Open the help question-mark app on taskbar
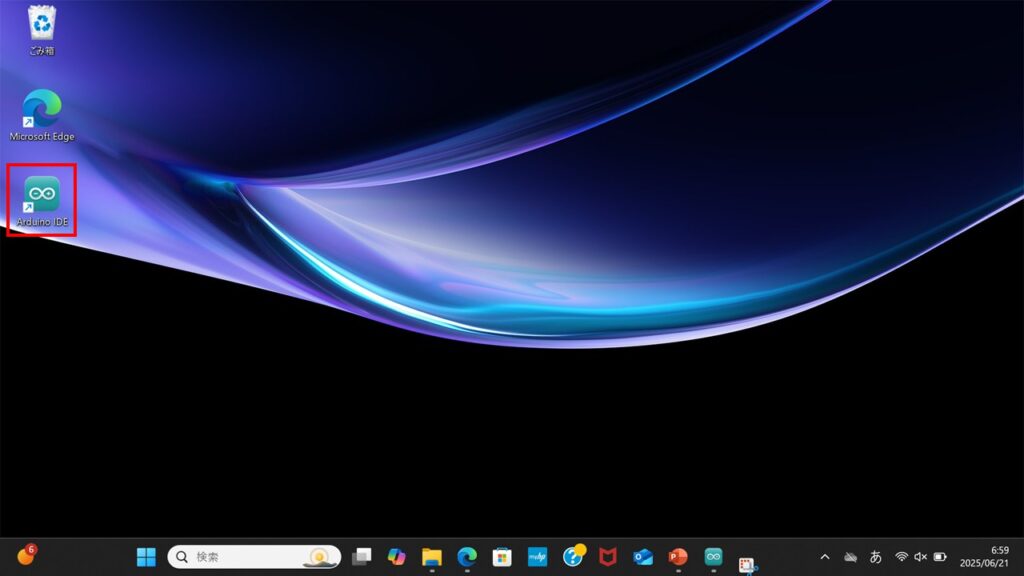Screen dimensions: 1024x576 (x=573, y=556)
